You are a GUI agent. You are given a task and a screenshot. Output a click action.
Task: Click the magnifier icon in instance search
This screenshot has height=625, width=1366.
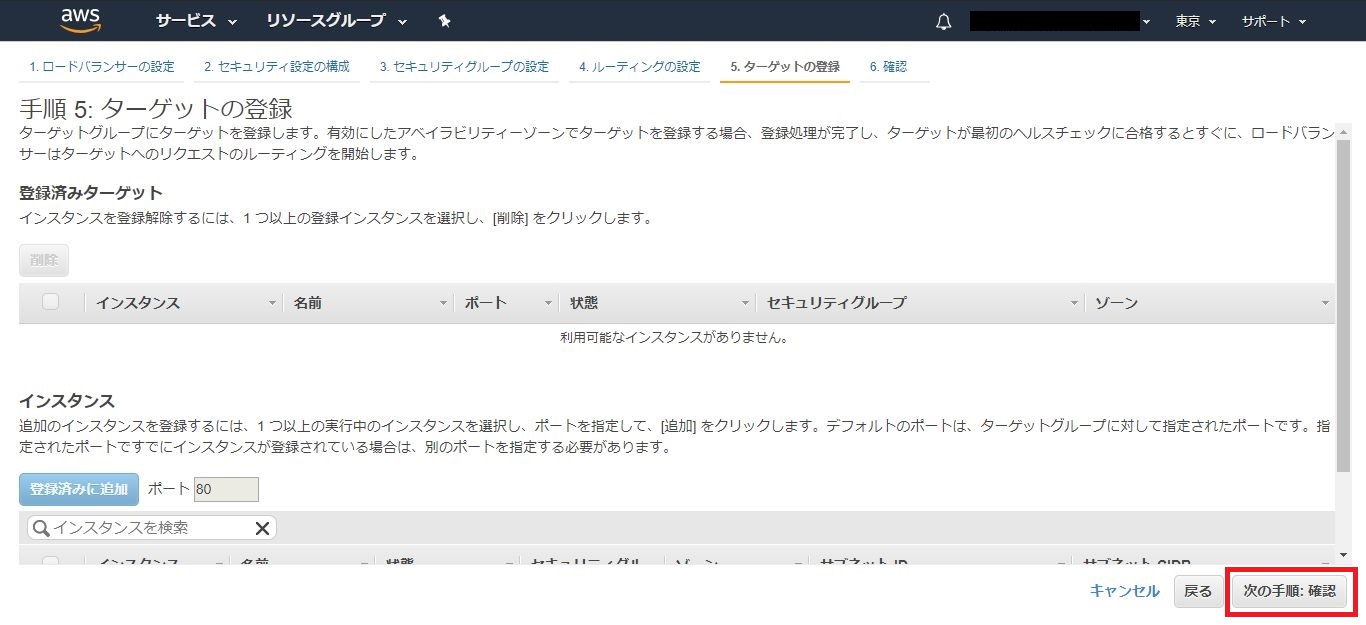coord(40,528)
